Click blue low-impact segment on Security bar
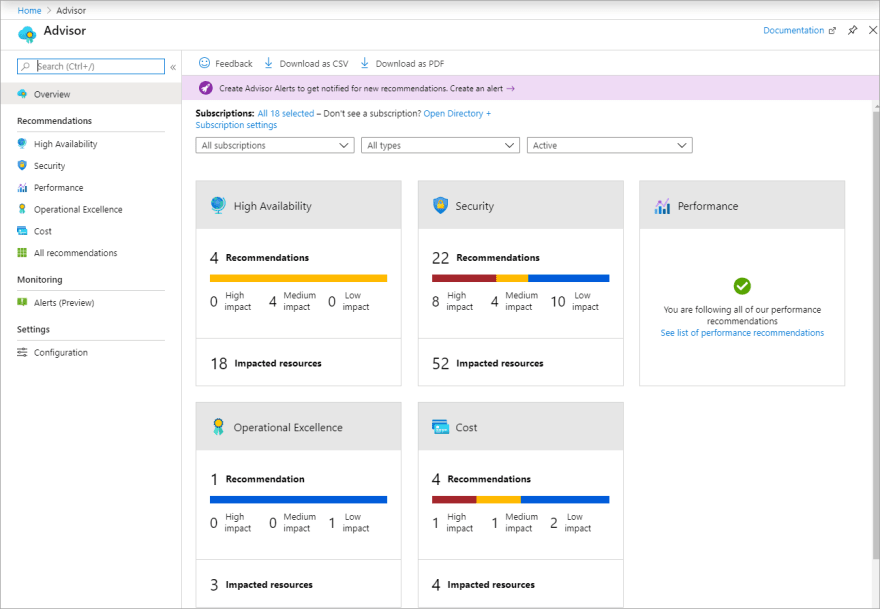 tap(569, 278)
